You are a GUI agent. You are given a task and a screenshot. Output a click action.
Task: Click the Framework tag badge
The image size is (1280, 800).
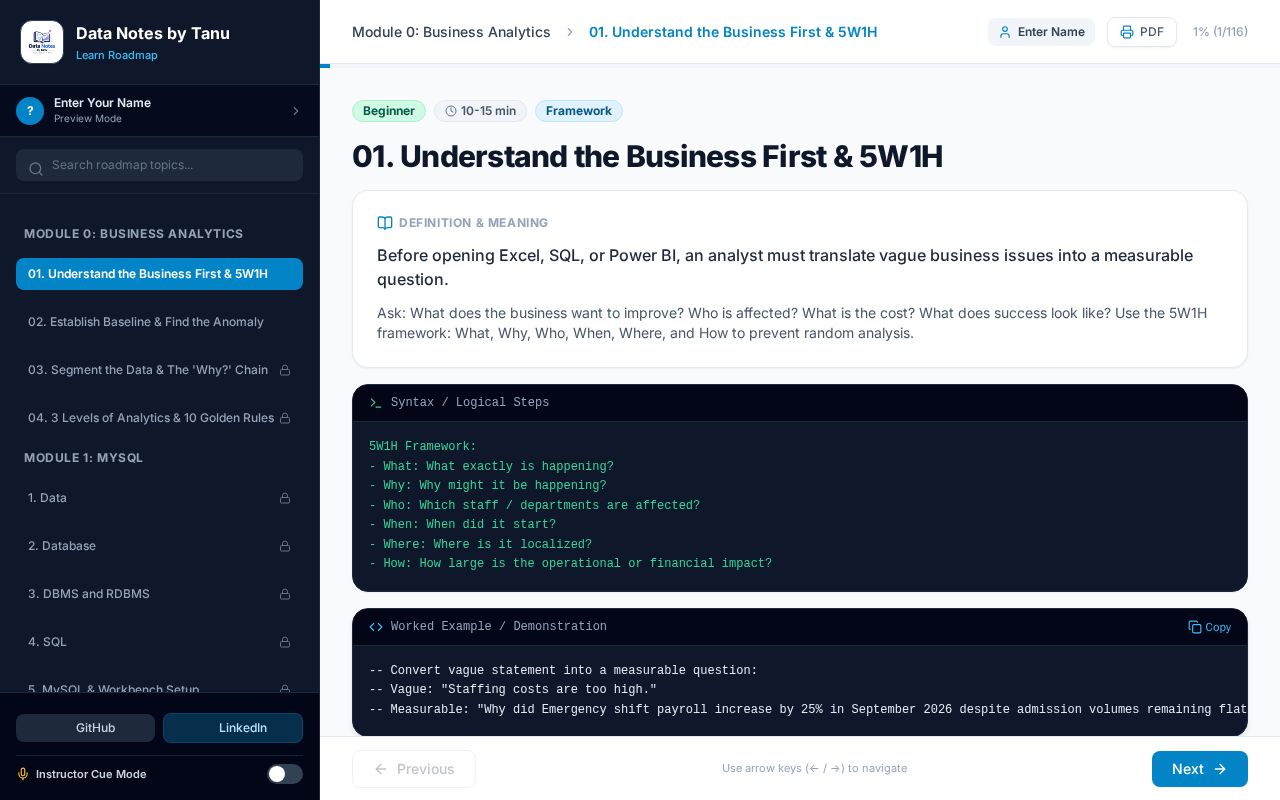pos(579,111)
